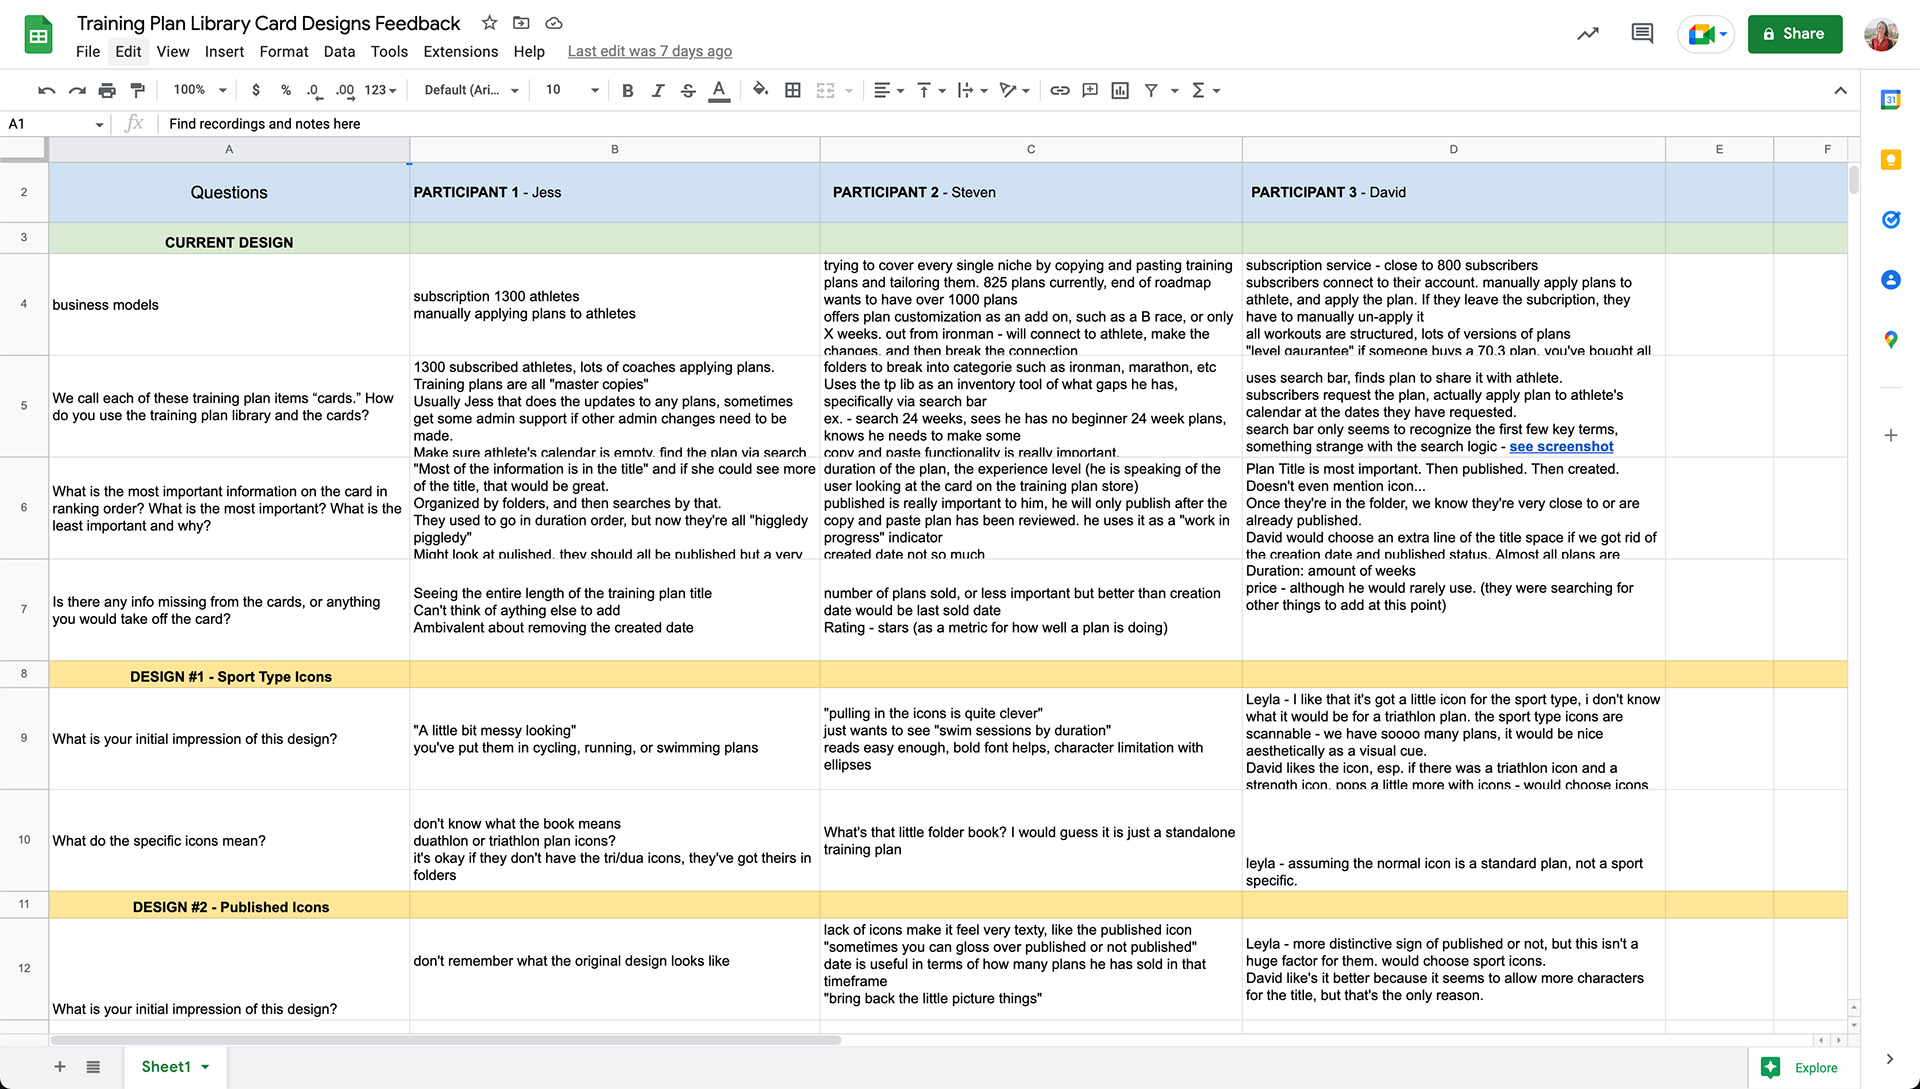Open the File menu
Image resolution: width=1920 pixels, height=1089 pixels.
(88, 51)
